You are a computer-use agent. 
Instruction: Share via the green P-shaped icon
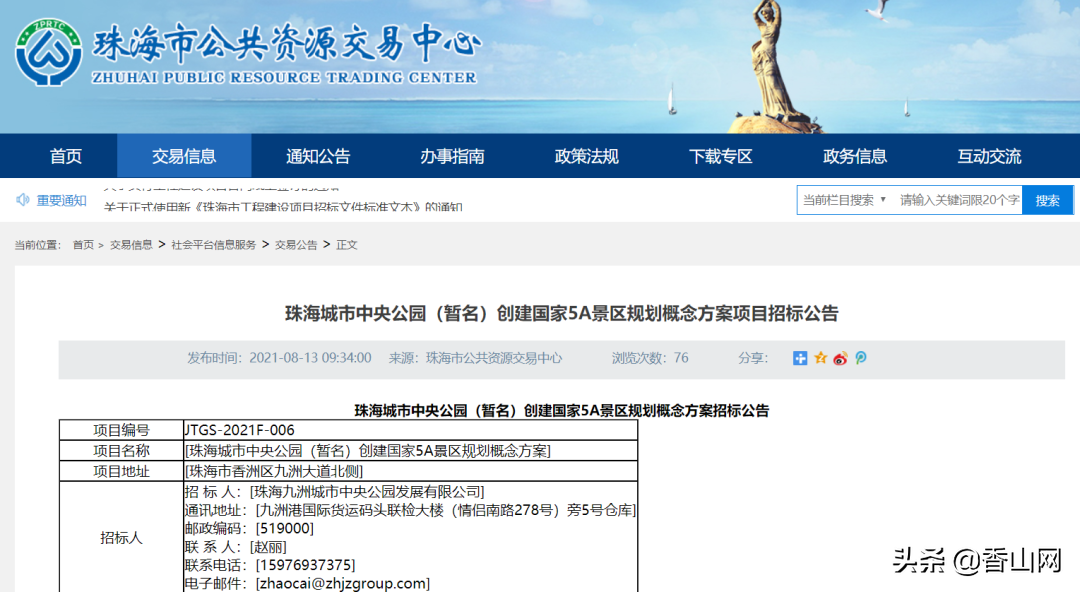click(x=861, y=358)
